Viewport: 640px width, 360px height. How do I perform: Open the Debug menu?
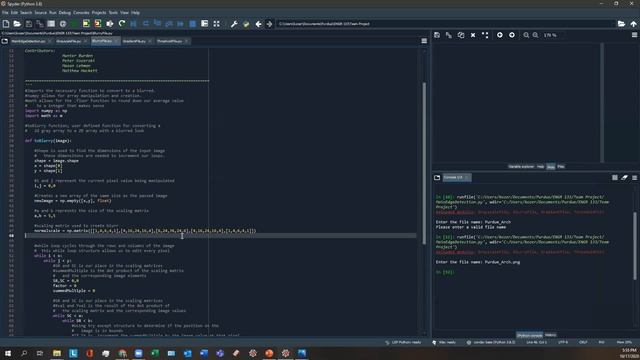[64, 13]
